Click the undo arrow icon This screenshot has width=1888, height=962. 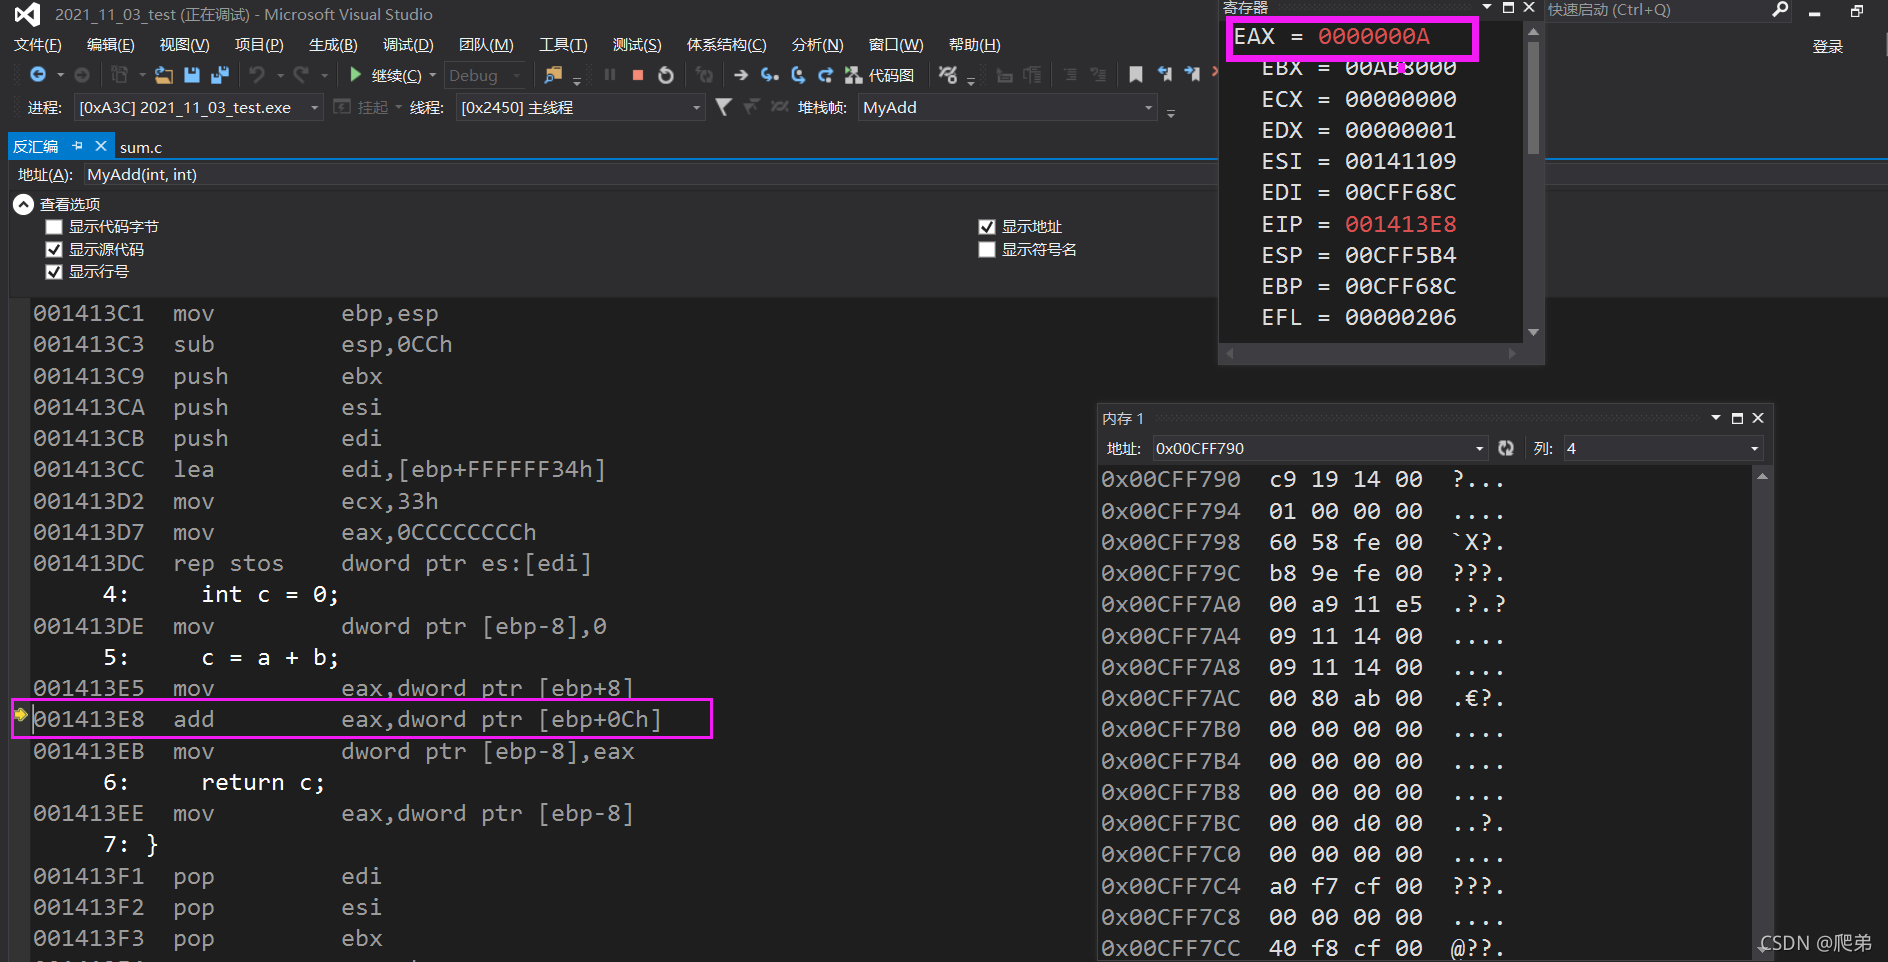click(257, 75)
